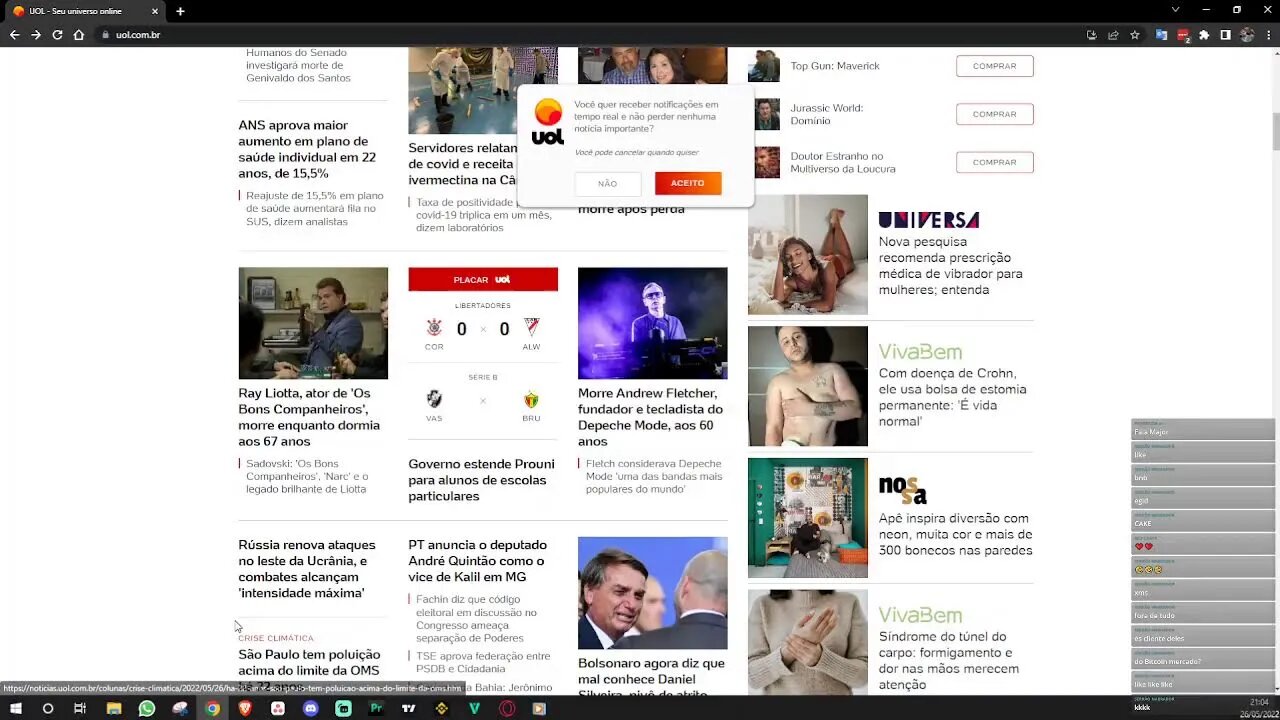Image resolution: width=1280 pixels, height=720 pixels.
Task: Open WhatsApp from taskbar
Action: [x=147, y=709]
